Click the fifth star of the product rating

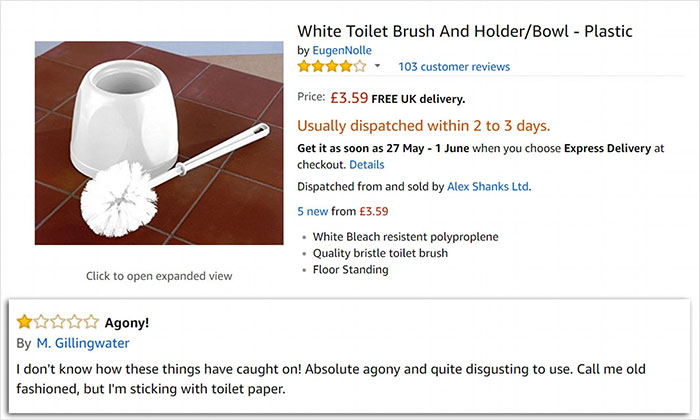[x=360, y=67]
